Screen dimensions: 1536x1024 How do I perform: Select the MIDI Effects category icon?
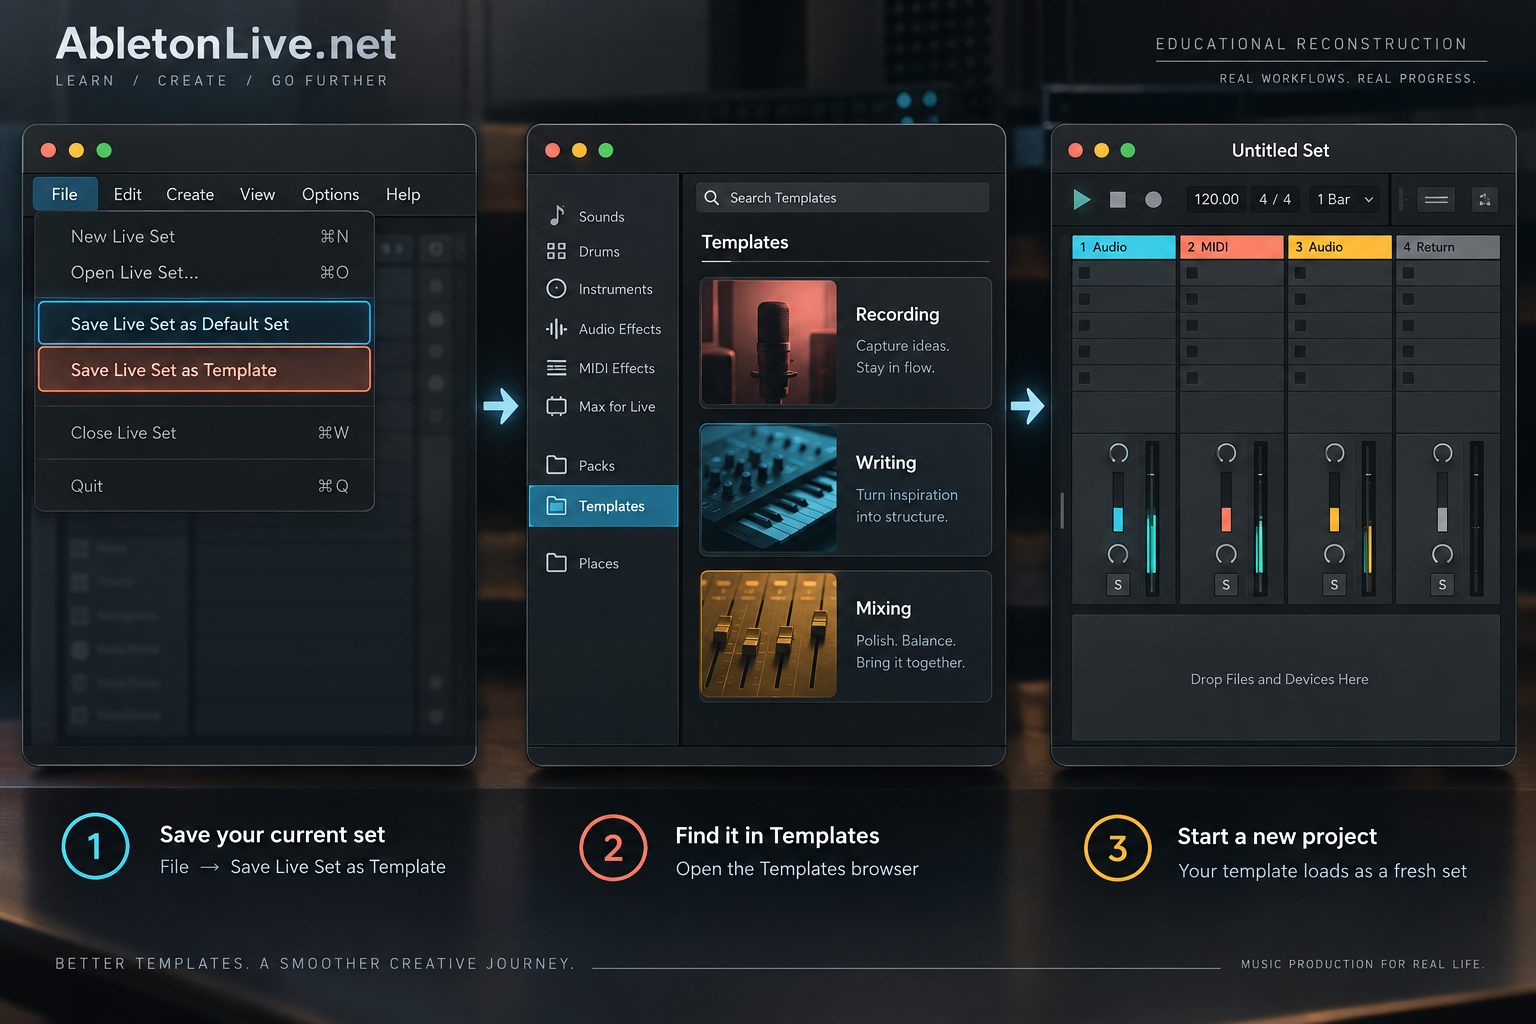point(556,368)
